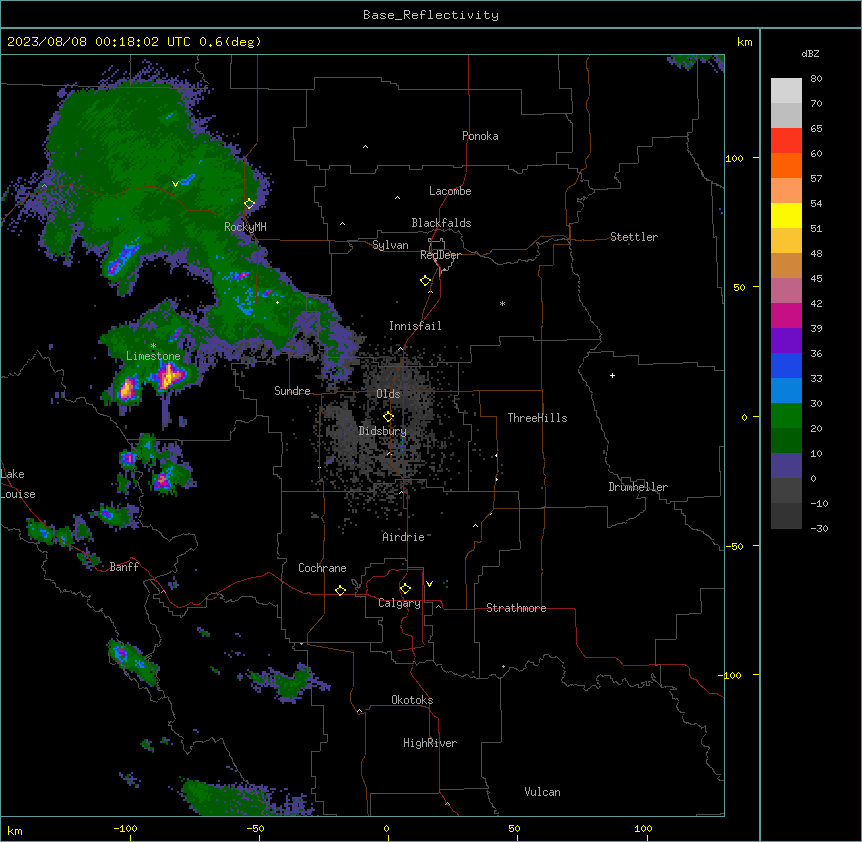Image resolution: width=862 pixels, height=842 pixels.
Task: Click the high-reflectivity storm core below Limestone
Action: [171, 376]
